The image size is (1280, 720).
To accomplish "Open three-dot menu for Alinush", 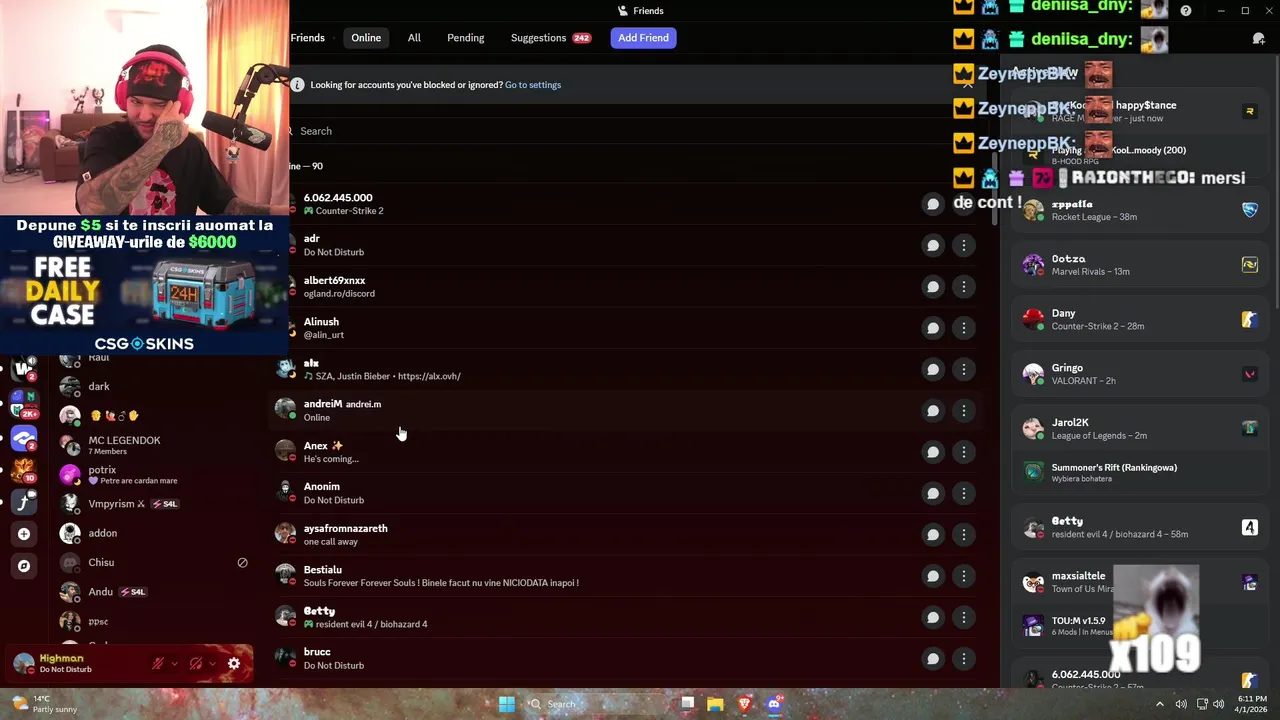I will point(963,328).
